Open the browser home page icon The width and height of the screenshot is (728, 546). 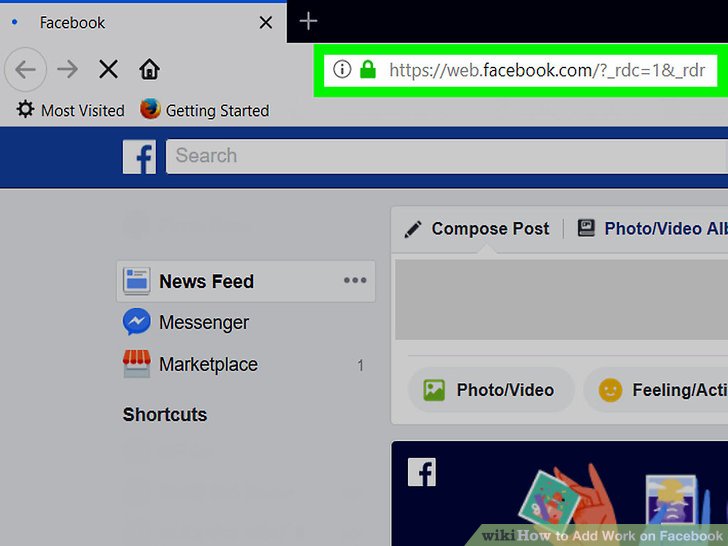click(150, 70)
